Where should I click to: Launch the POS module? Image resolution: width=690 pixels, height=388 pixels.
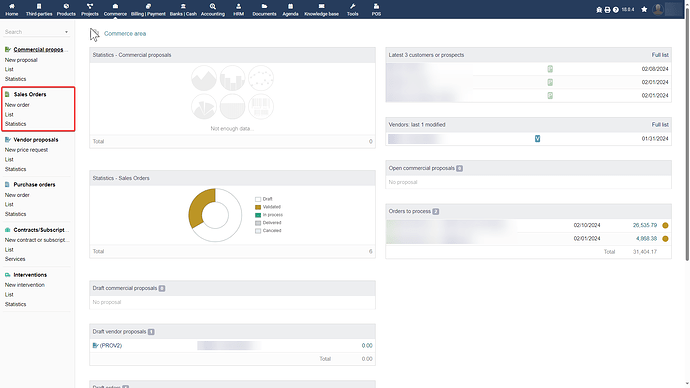click(376, 9)
